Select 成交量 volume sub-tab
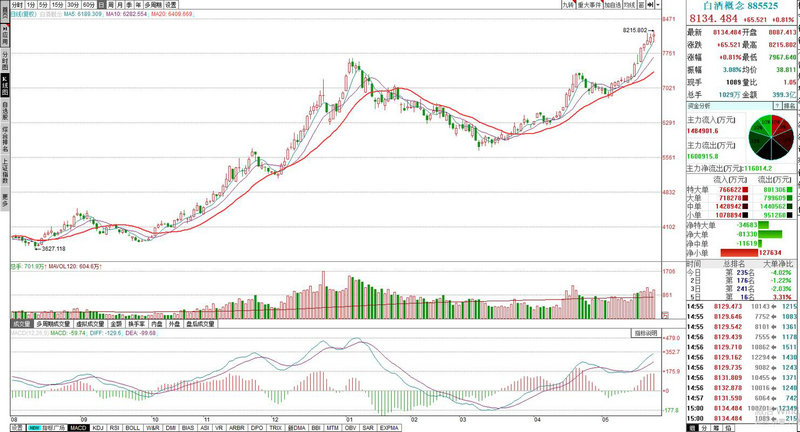This screenshot has height=432, width=800. (21, 324)
